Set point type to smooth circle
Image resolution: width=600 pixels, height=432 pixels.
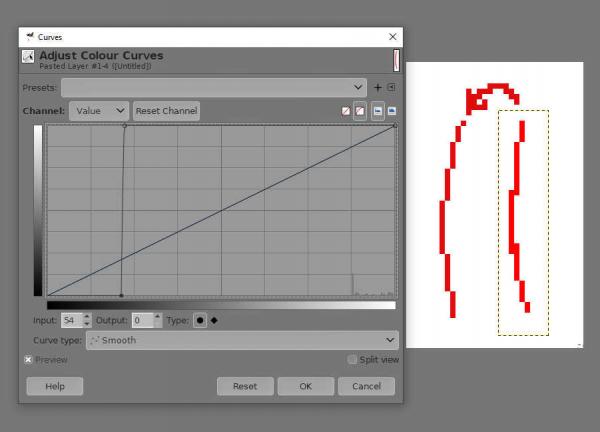click(x=200, y=320)
